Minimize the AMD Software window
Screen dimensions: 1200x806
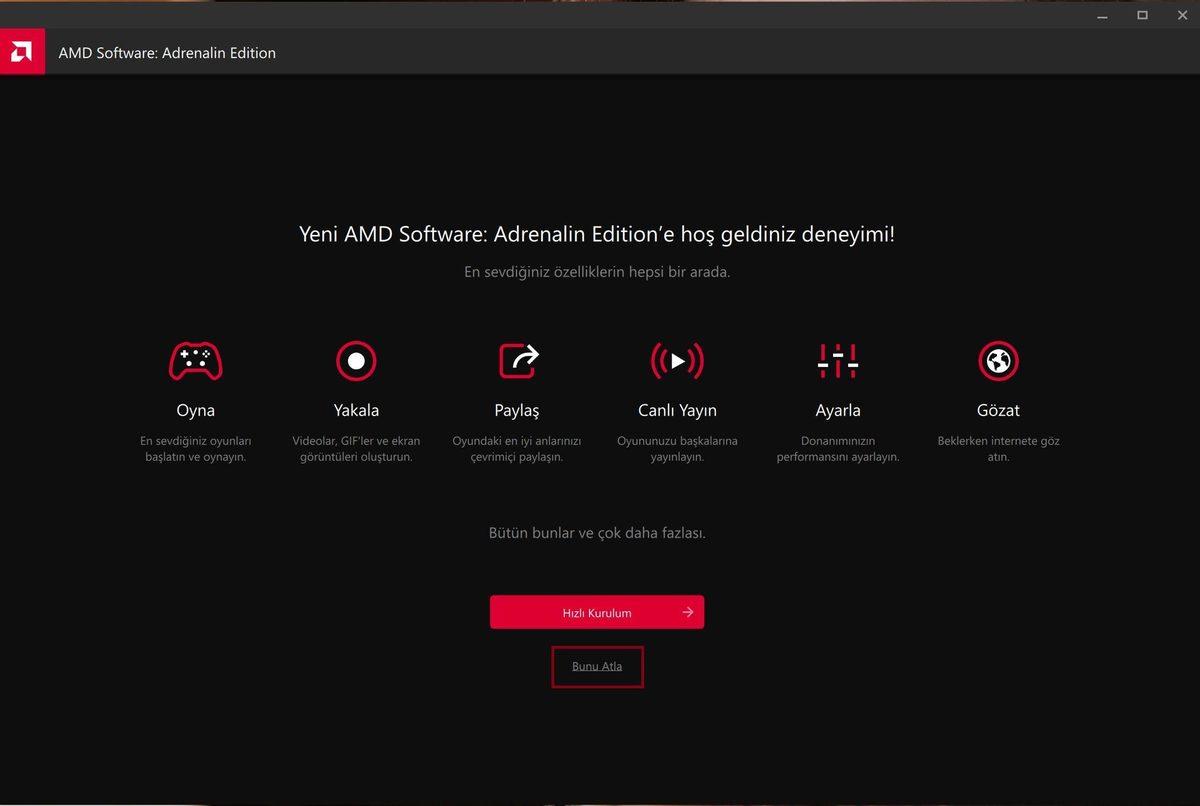pyautogui.click(x=1103, y=15)
